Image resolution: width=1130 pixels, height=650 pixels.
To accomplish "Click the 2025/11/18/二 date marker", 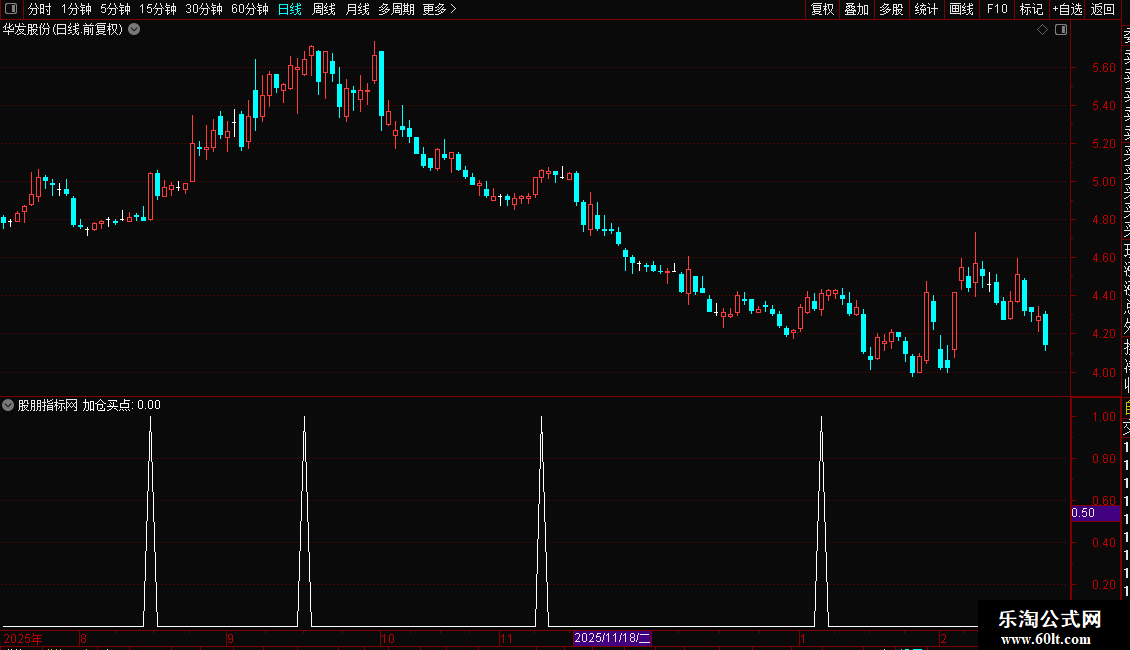I will point(612,638).
